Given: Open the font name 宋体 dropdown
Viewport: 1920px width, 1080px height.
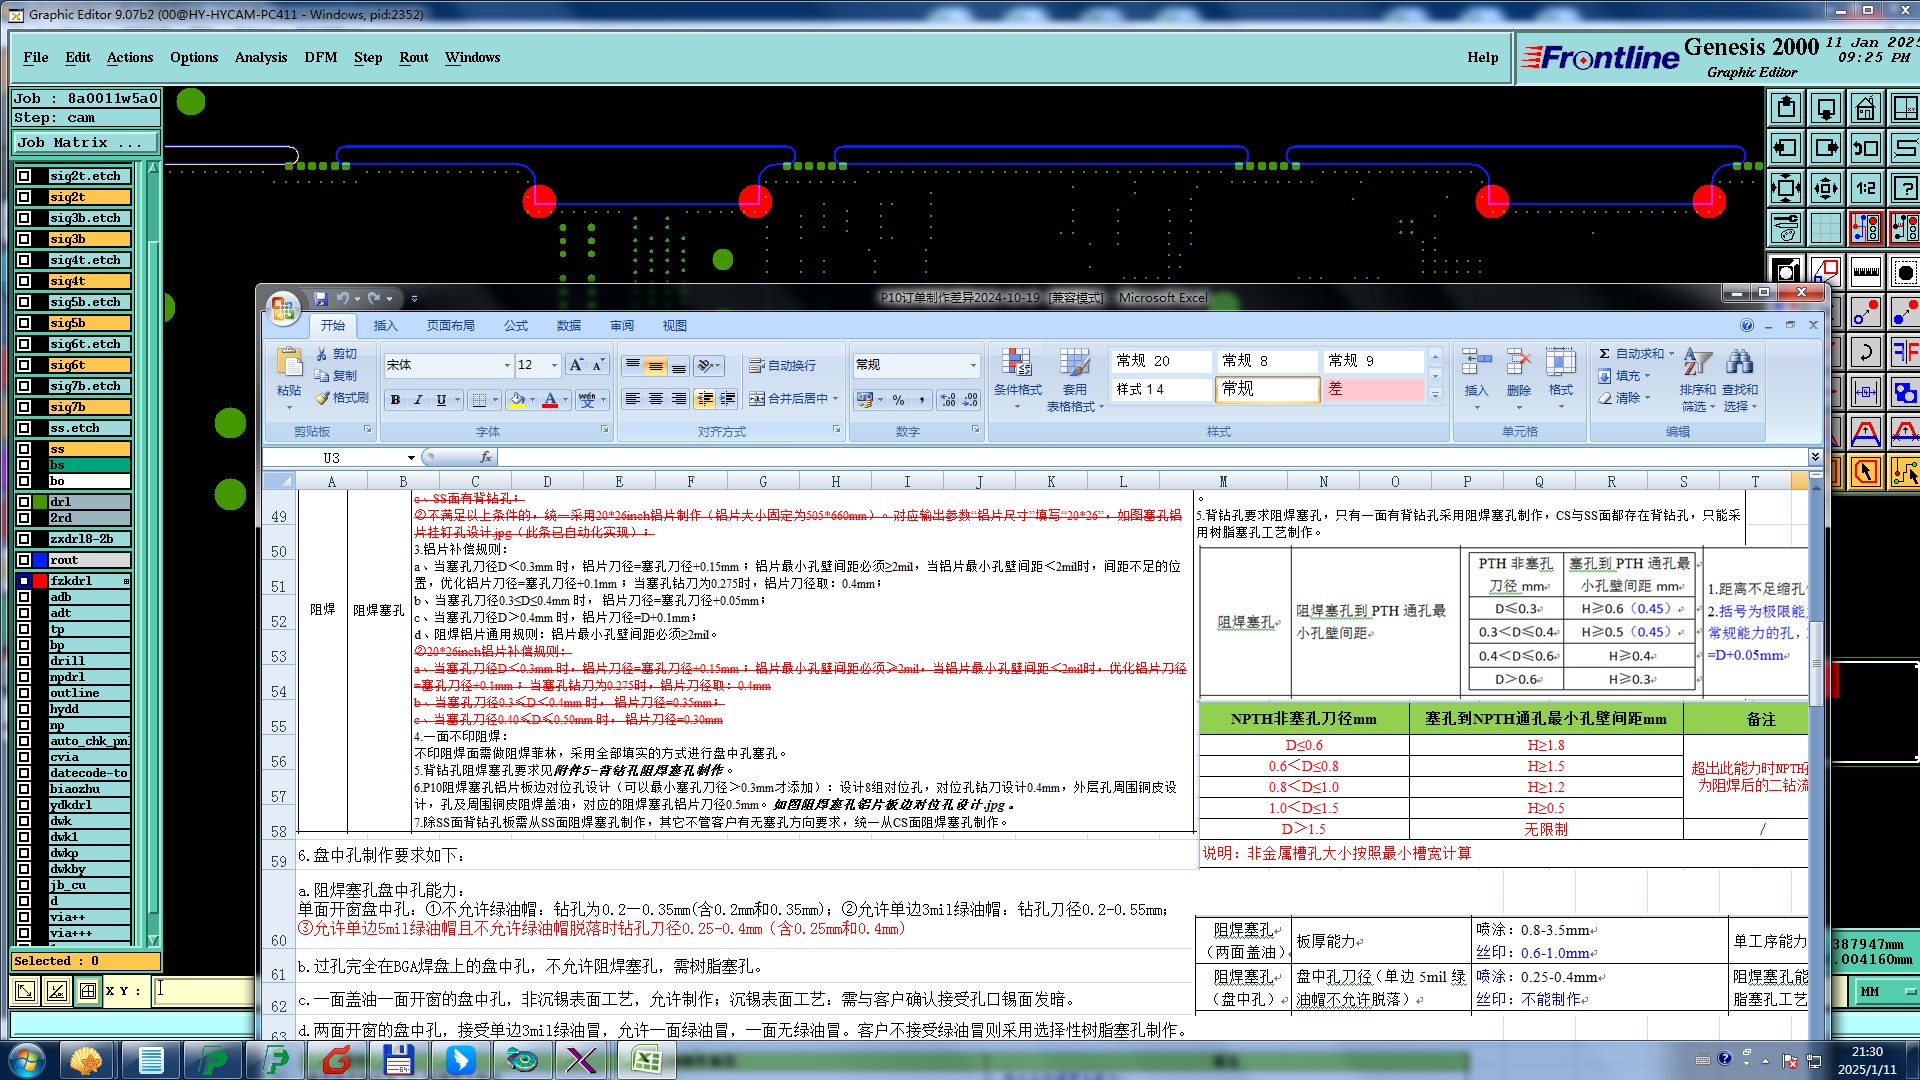Looking at the screenshot, I should click(506, 365).
